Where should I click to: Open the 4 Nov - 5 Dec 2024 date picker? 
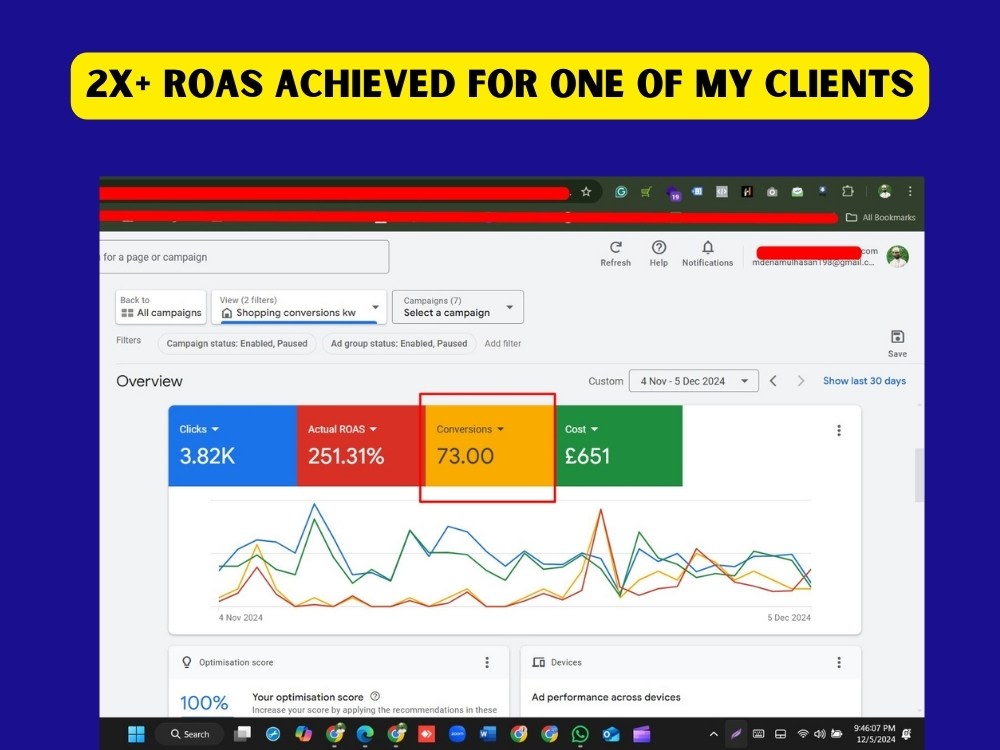[693, 381]
